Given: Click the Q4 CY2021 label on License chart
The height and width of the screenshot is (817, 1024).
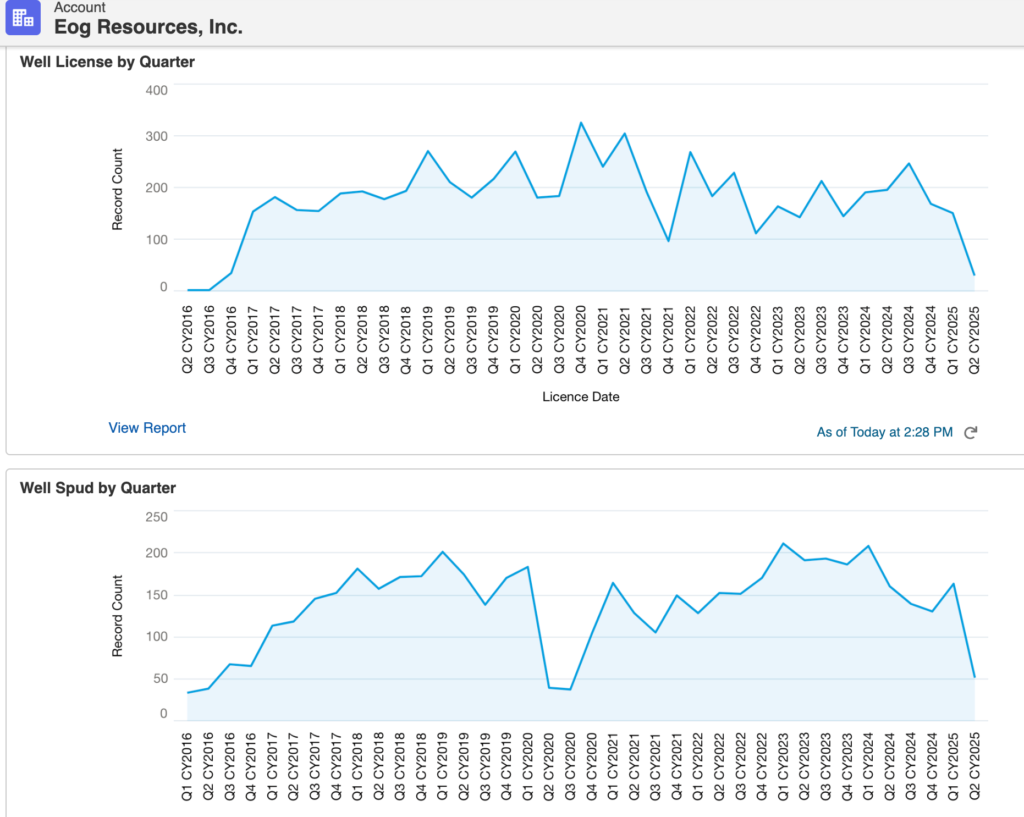Looking at the screenshot, I should coord(668,340).
